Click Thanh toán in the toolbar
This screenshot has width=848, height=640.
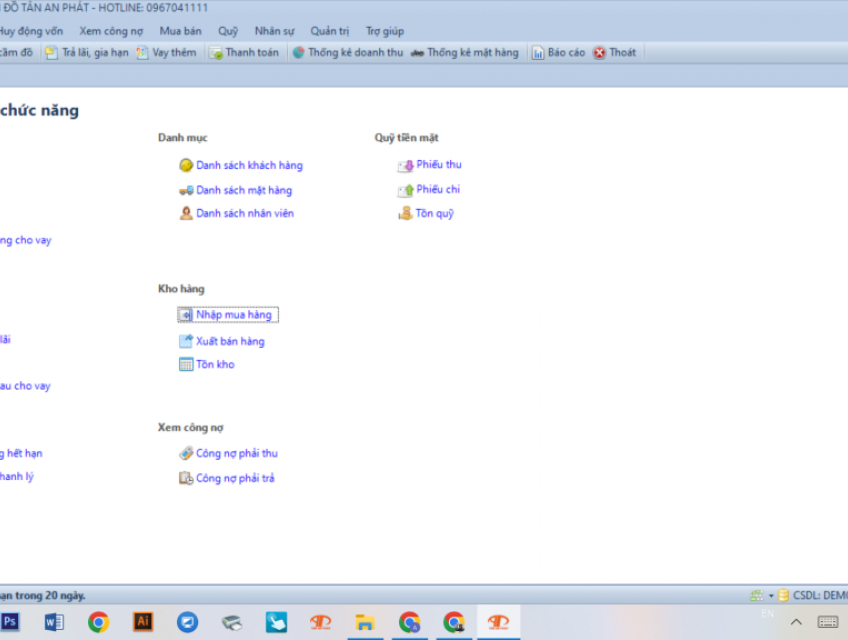coord(244,53)
